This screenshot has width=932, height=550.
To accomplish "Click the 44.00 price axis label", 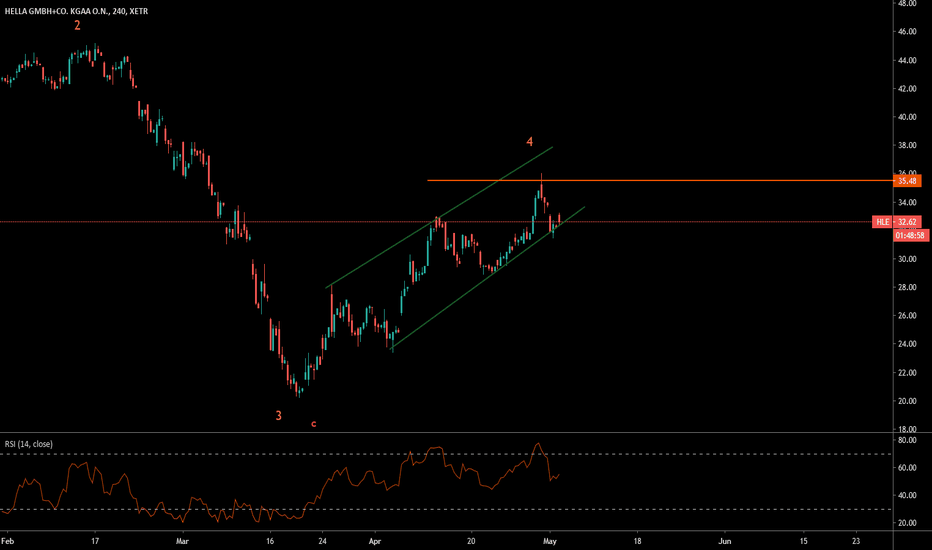I will [x=907, y=61].
